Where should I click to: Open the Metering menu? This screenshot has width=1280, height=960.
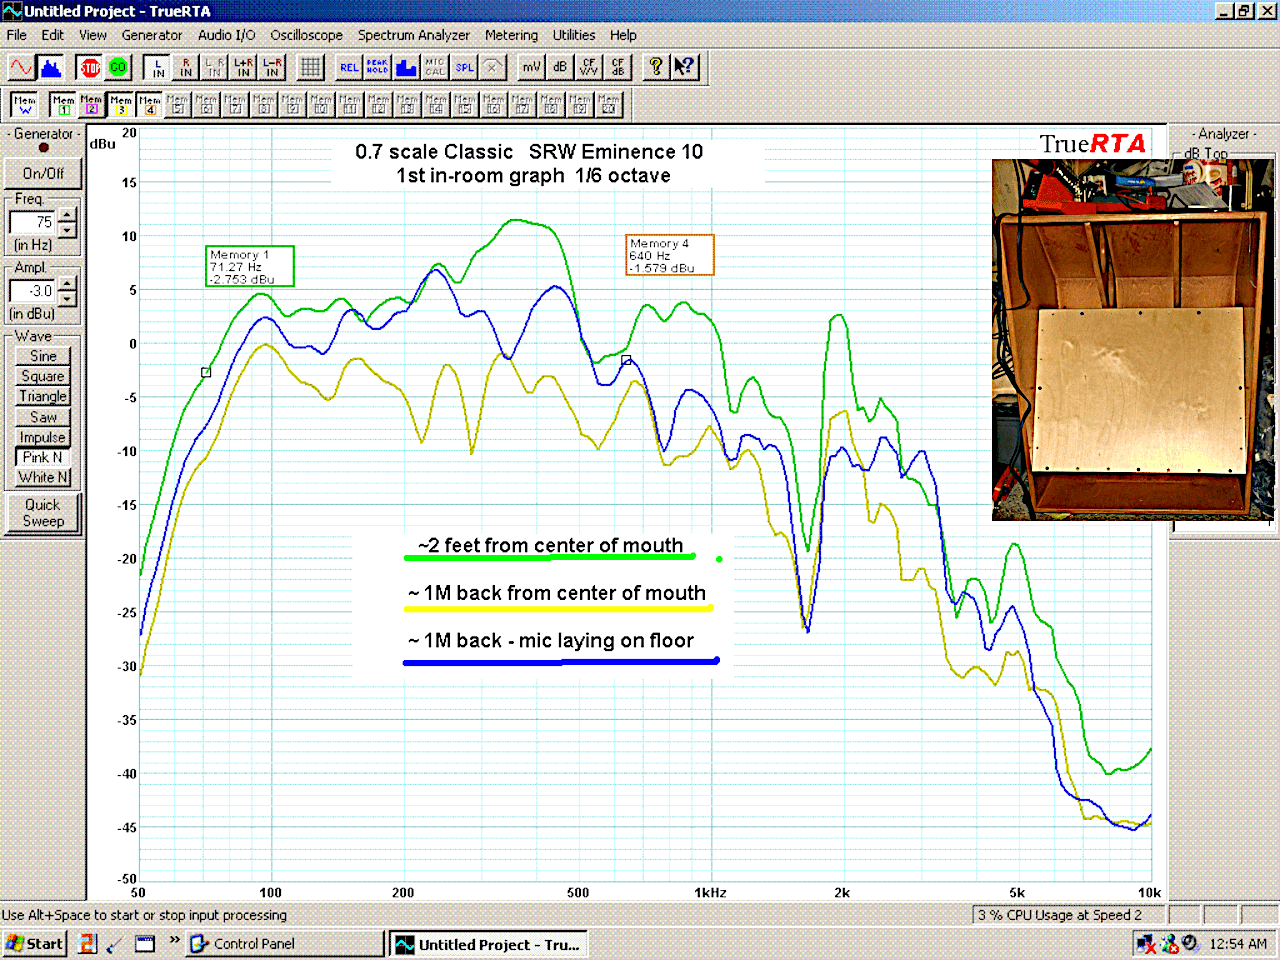511,35
